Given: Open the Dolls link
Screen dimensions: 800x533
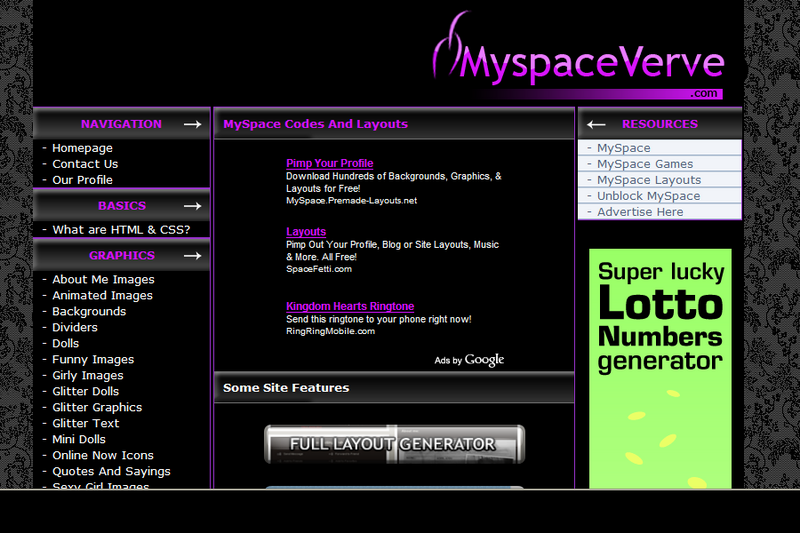Looking at the screenshot, I should (x=65, y=343).
